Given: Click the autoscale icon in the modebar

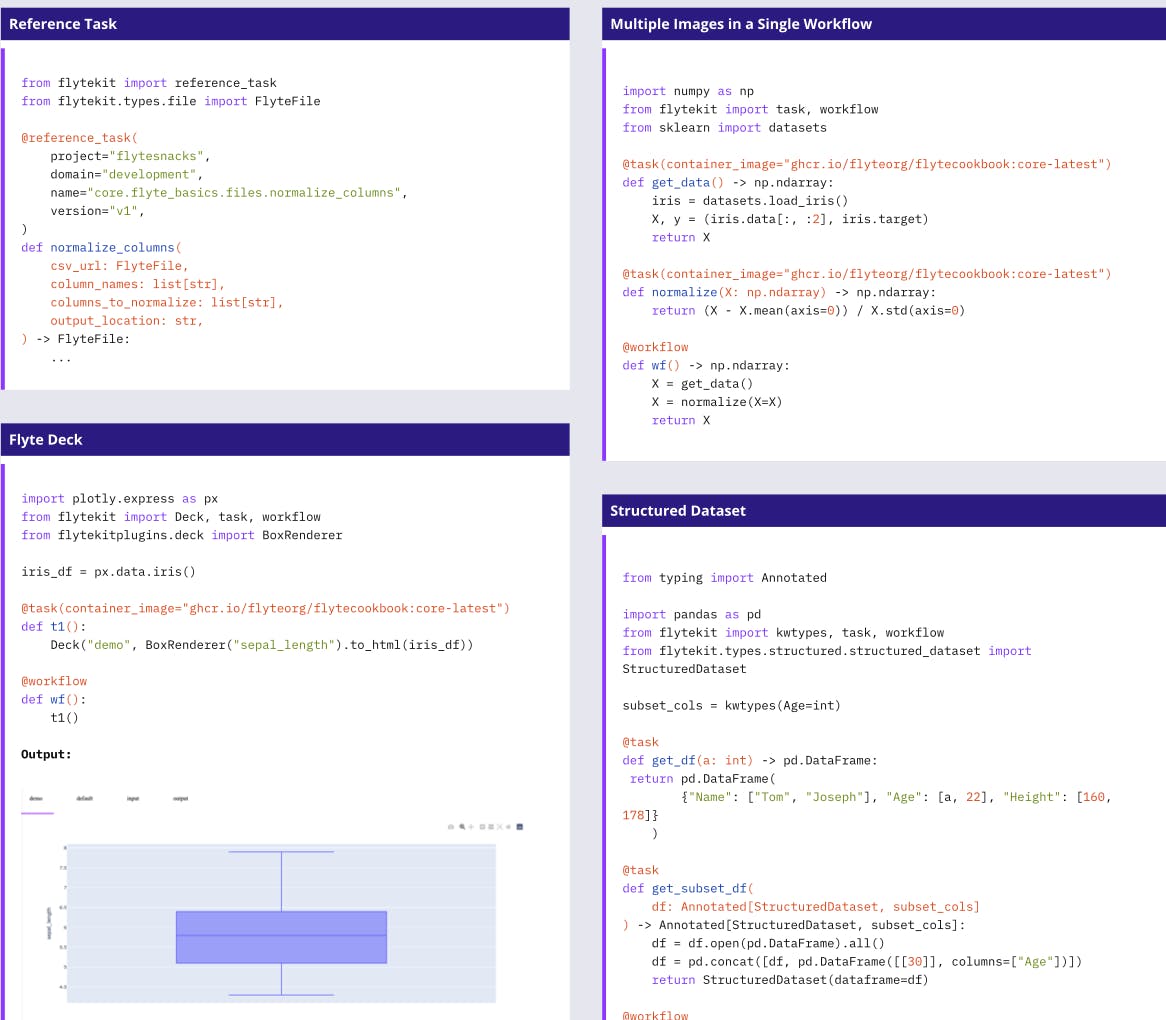Looking at the screenshot, I should 500,826.
